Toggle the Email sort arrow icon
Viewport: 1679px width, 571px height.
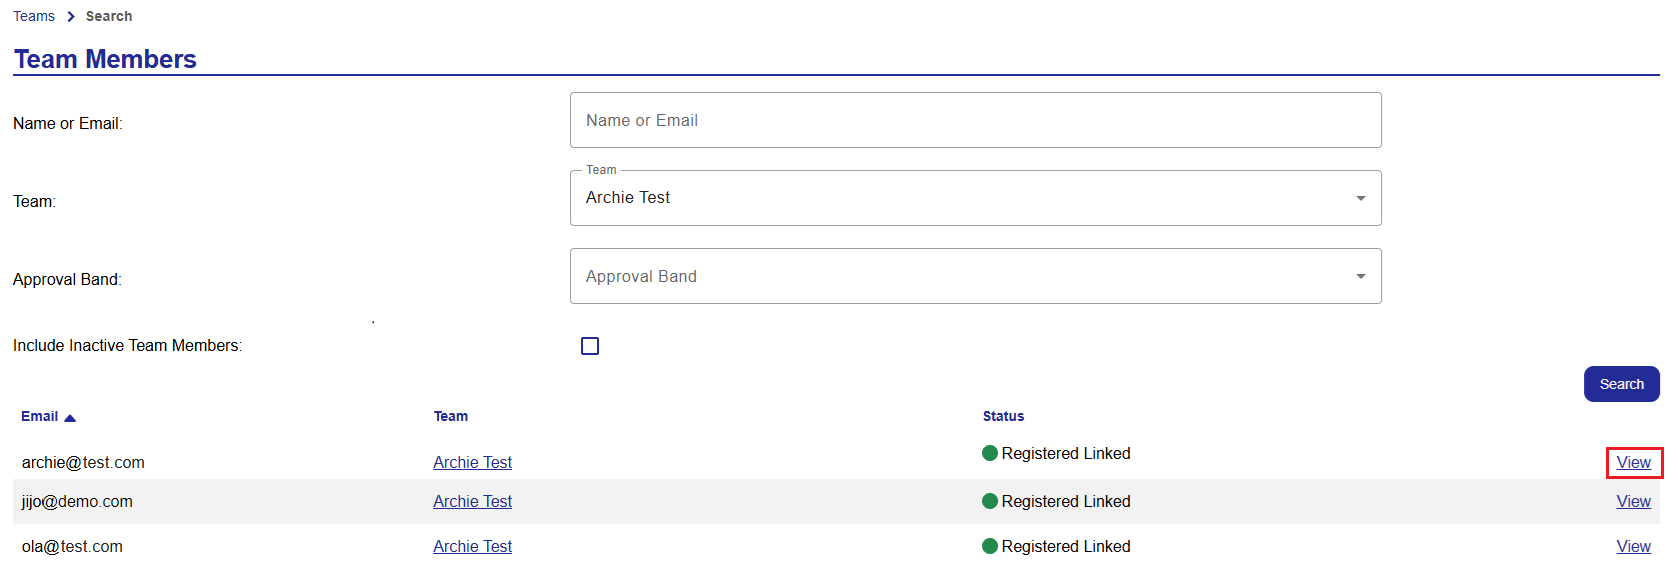click(x=70, y=418)
